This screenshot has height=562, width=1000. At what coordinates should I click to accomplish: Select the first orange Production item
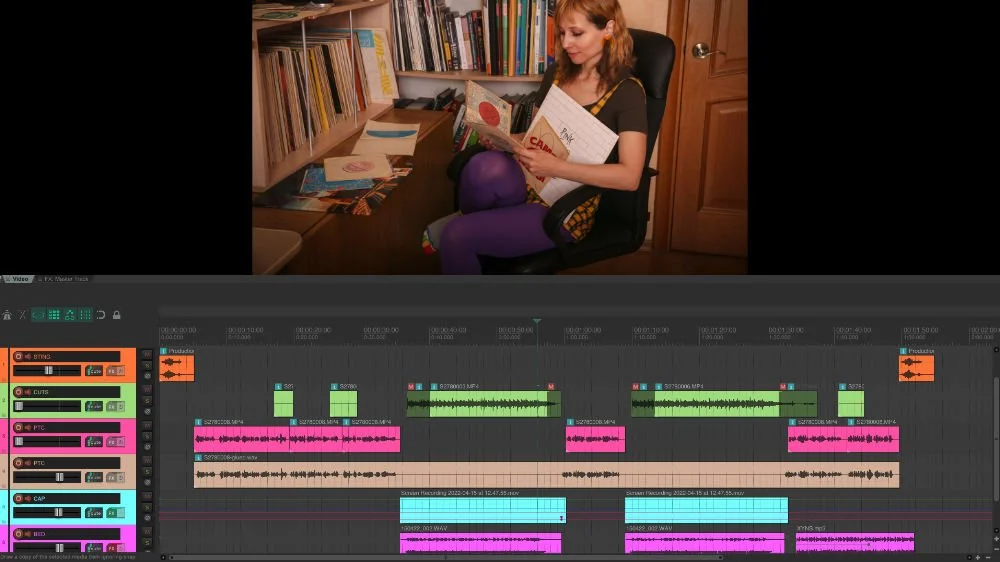(x=177, y=369)
